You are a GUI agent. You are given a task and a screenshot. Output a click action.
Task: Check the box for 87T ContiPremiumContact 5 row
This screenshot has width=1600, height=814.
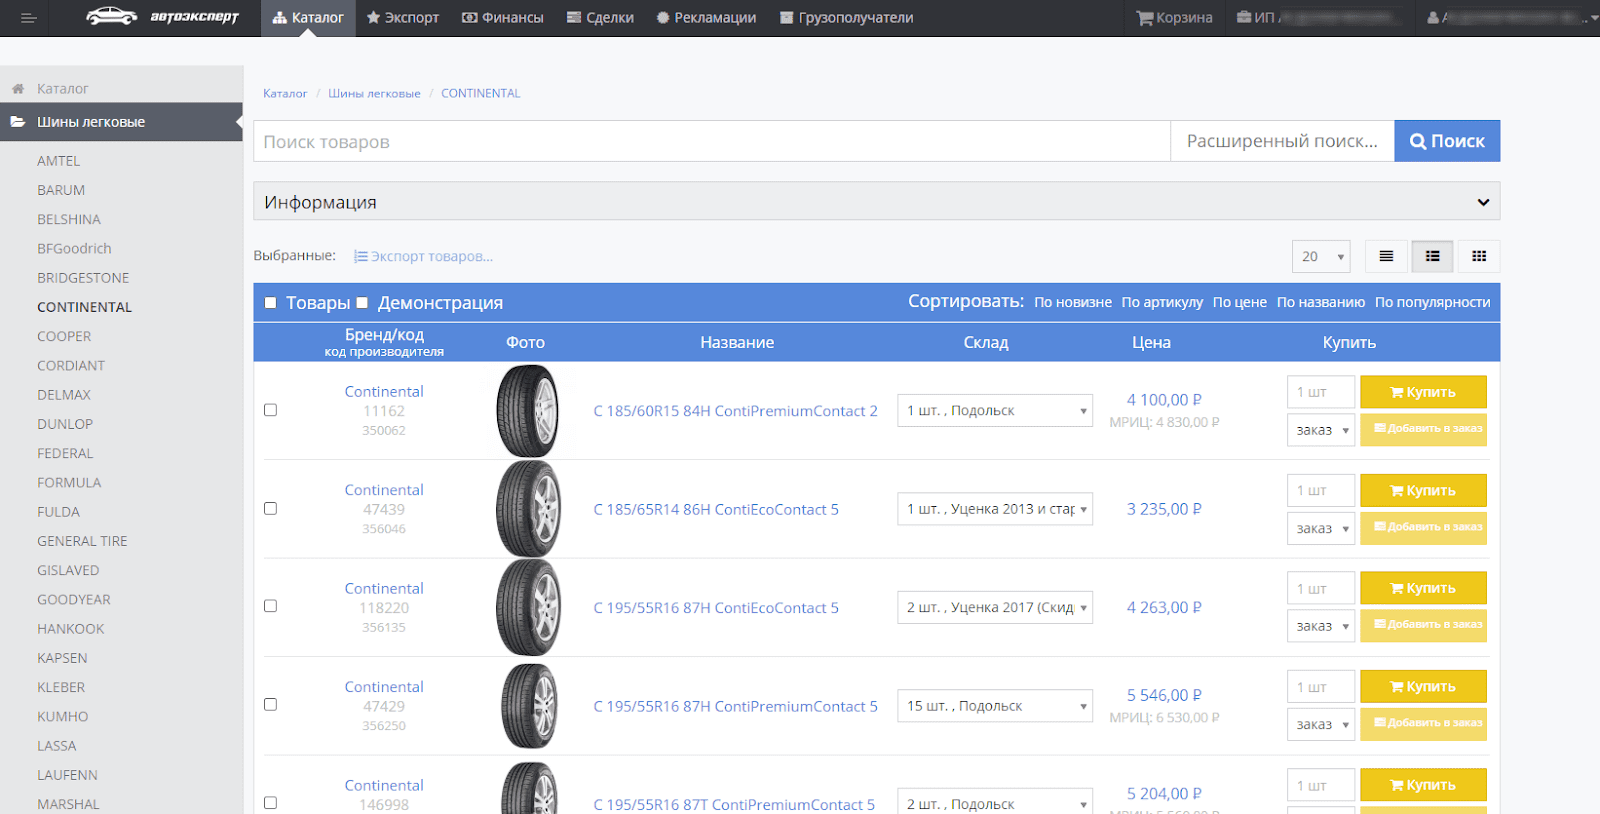point(270,803)
